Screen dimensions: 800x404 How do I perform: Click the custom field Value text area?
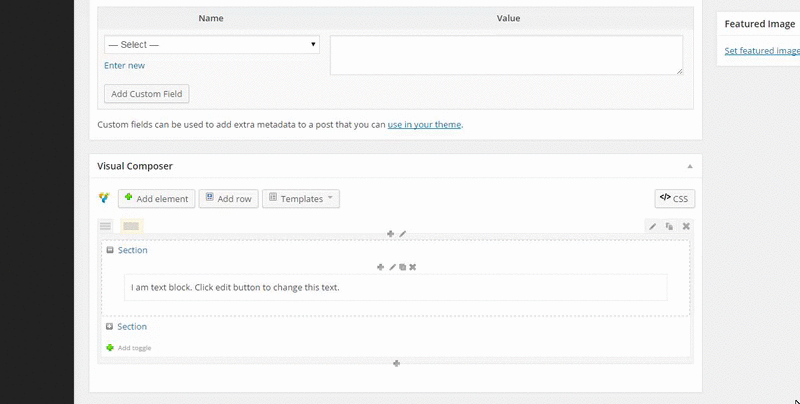click(506, 55)
